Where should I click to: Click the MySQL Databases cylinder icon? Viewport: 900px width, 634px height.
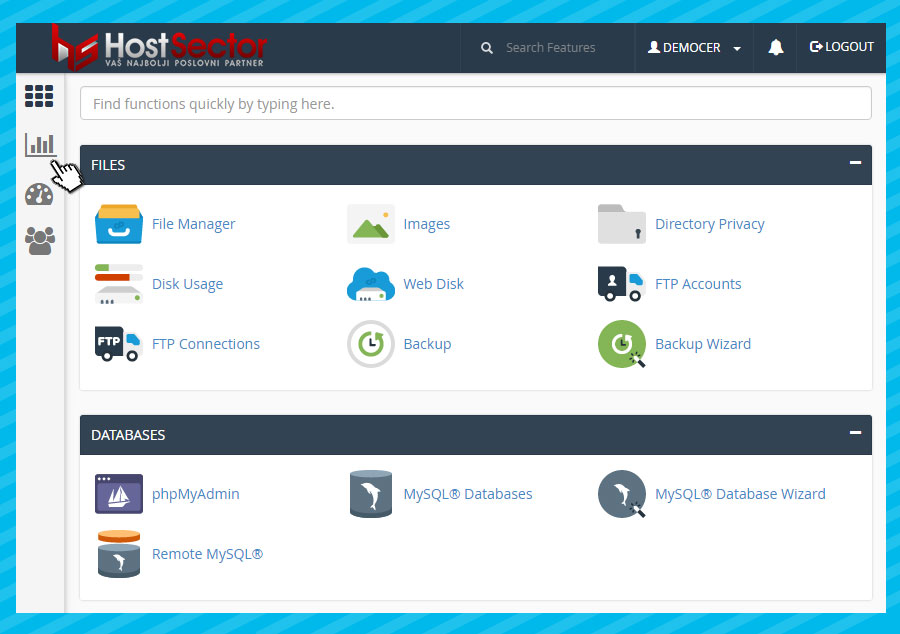(371, 494)
